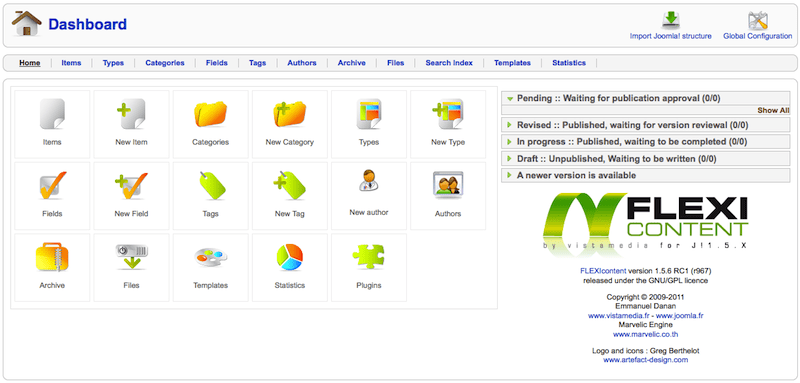Open the Statistics pie chart icon

pyautogui.click(x=289, y=257)
